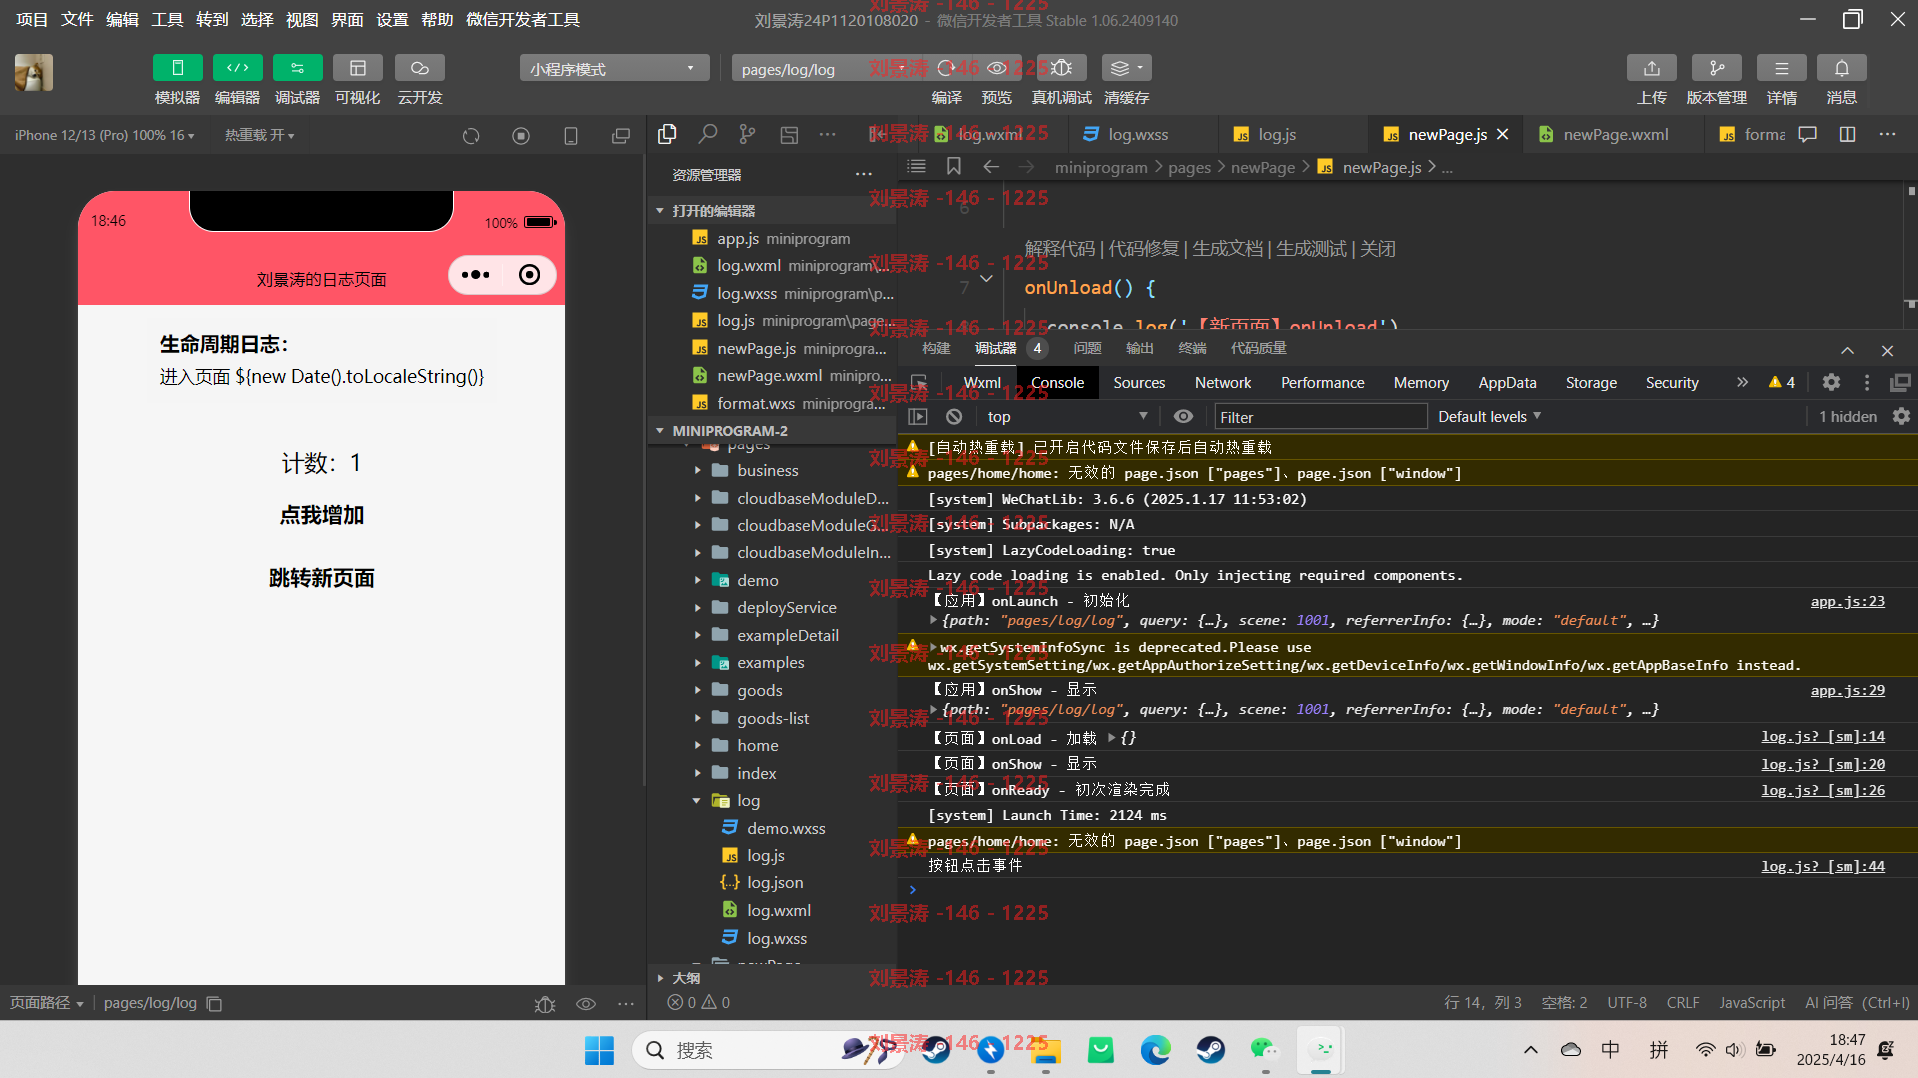Toggle the simulator panel button
This screenshot has height=1078, width=1918.
click(x=177, y=68)
